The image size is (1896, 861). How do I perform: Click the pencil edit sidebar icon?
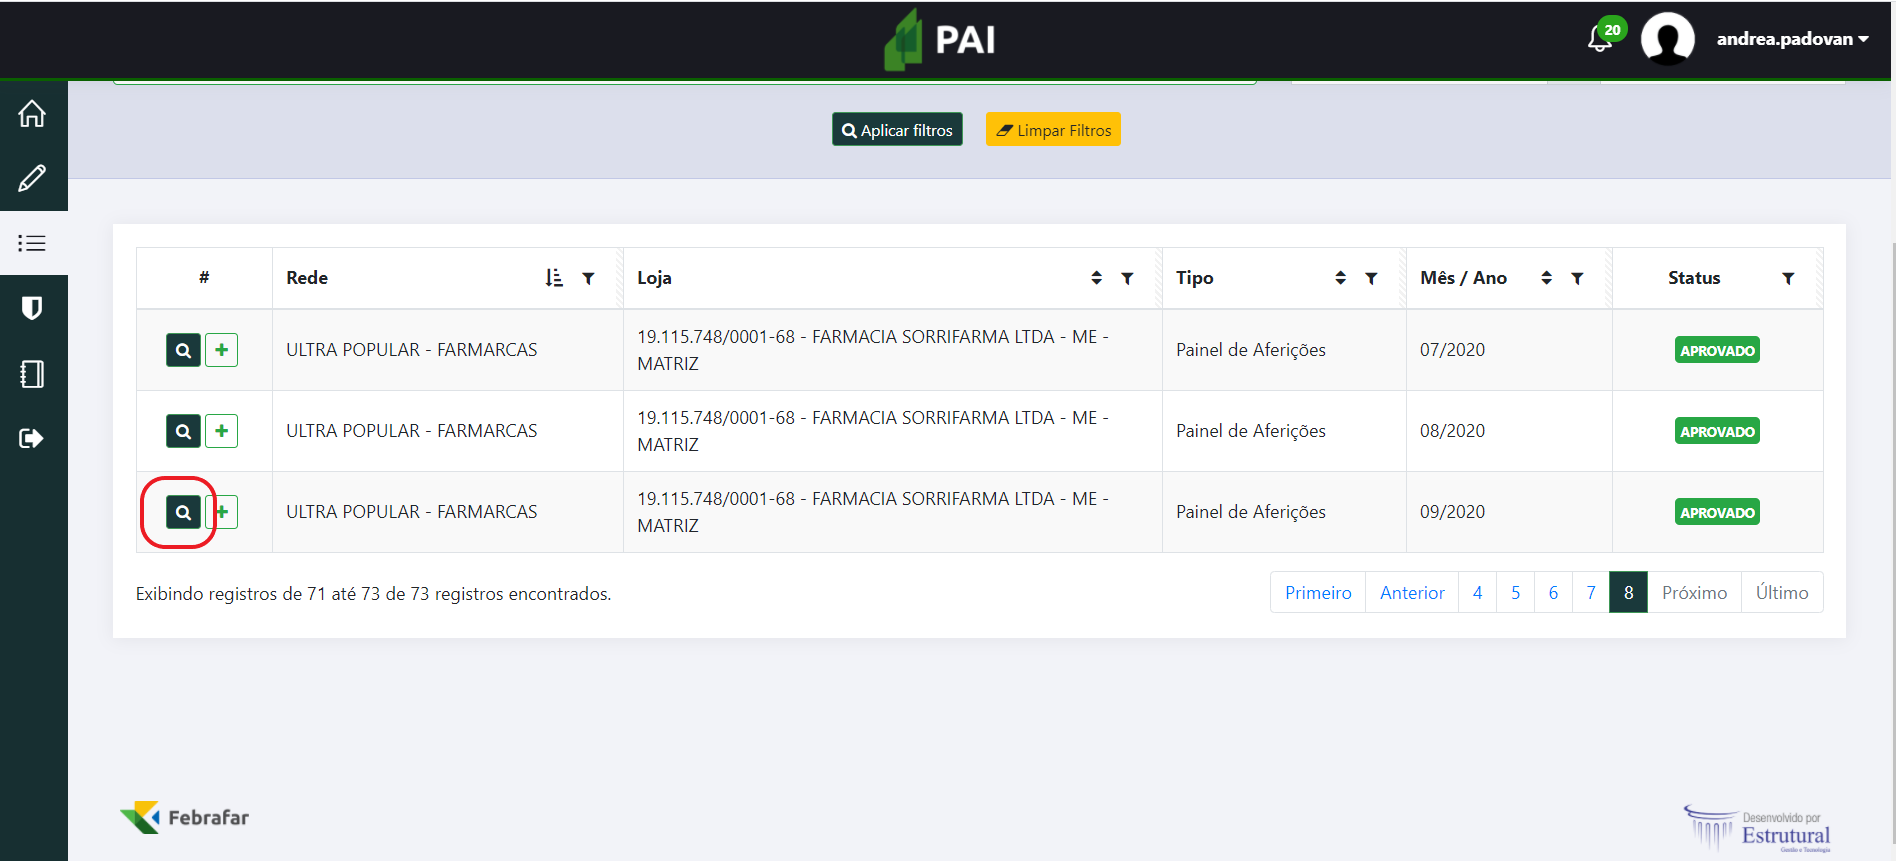[32, 179]
